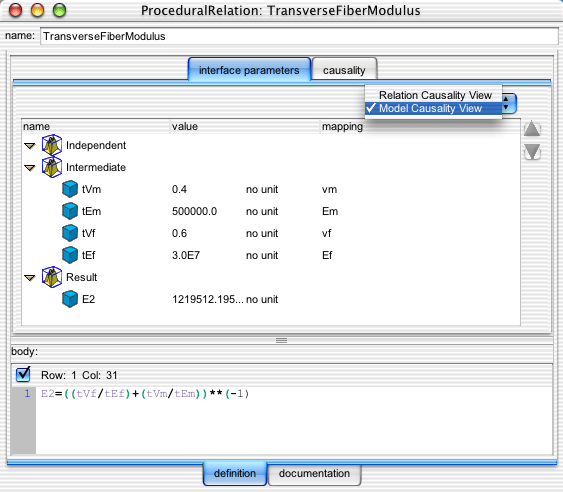The image size is (563, 492).
Task: Click the name column header
Action: [96, 126]
